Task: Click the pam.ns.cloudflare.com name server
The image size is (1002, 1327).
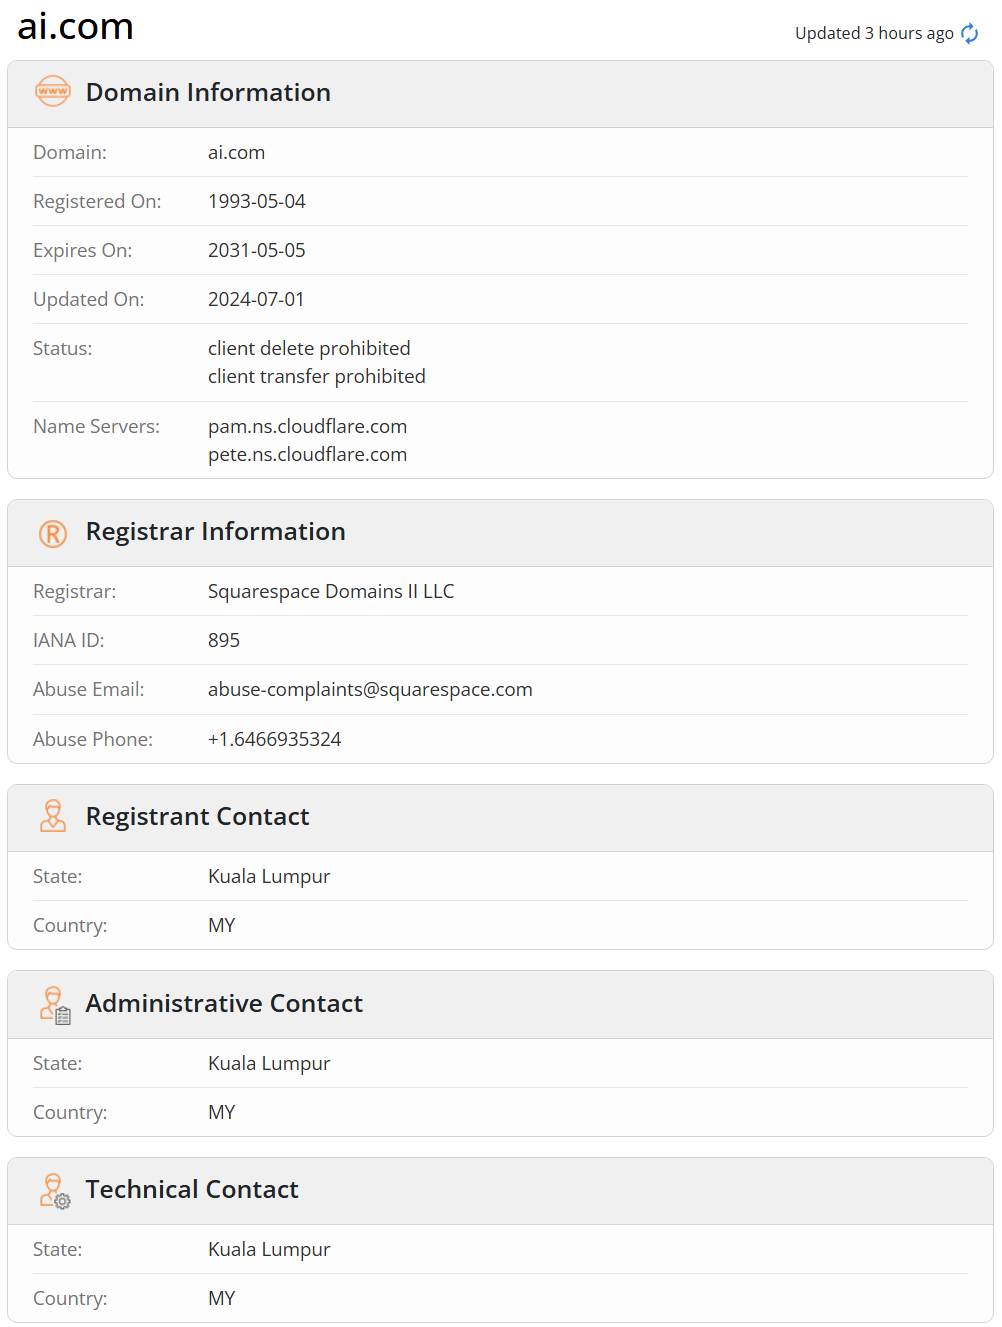Action: (307, 427)
